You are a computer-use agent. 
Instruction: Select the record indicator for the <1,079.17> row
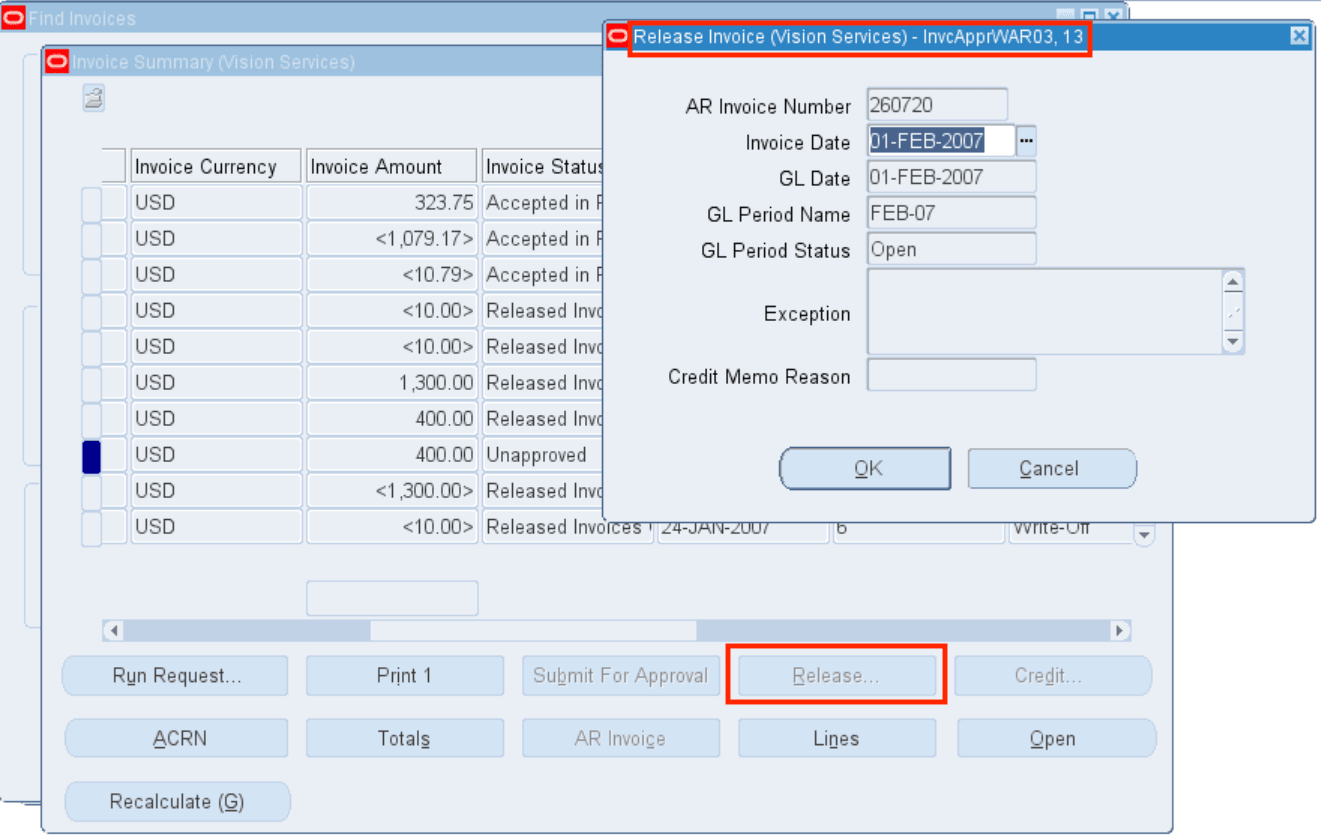(x=91, y=239)
